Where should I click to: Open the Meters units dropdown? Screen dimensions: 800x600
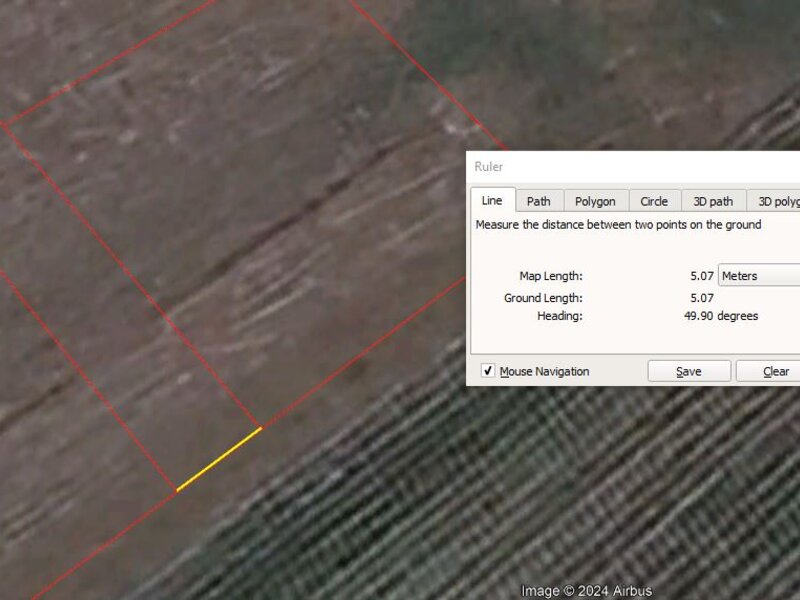[759, 276]
